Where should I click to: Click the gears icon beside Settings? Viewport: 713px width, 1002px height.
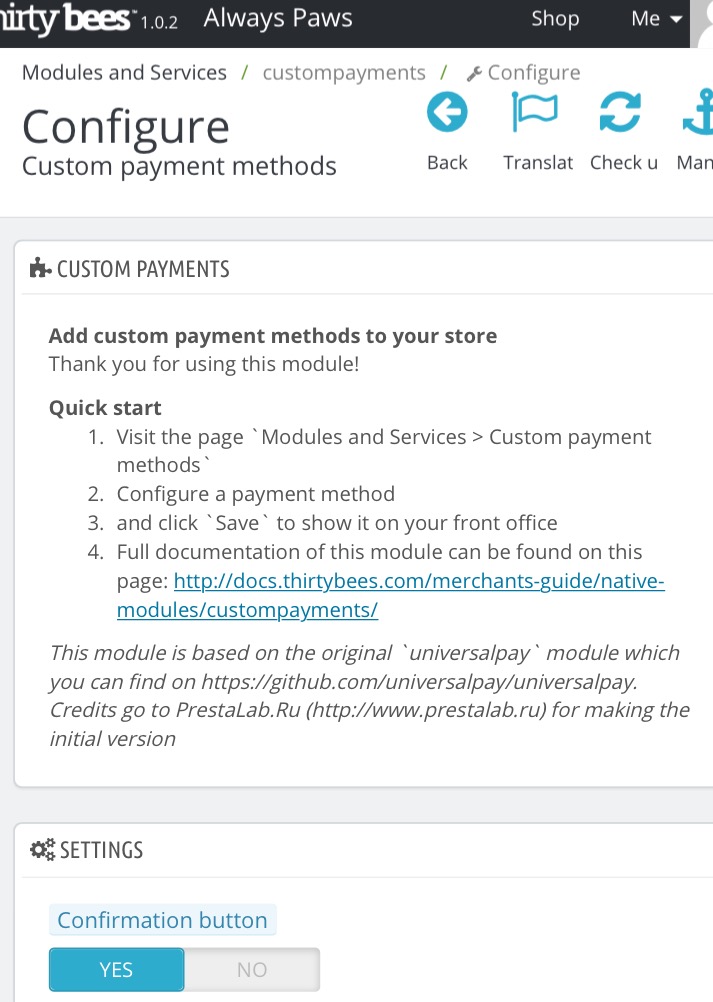coord(43,850)
